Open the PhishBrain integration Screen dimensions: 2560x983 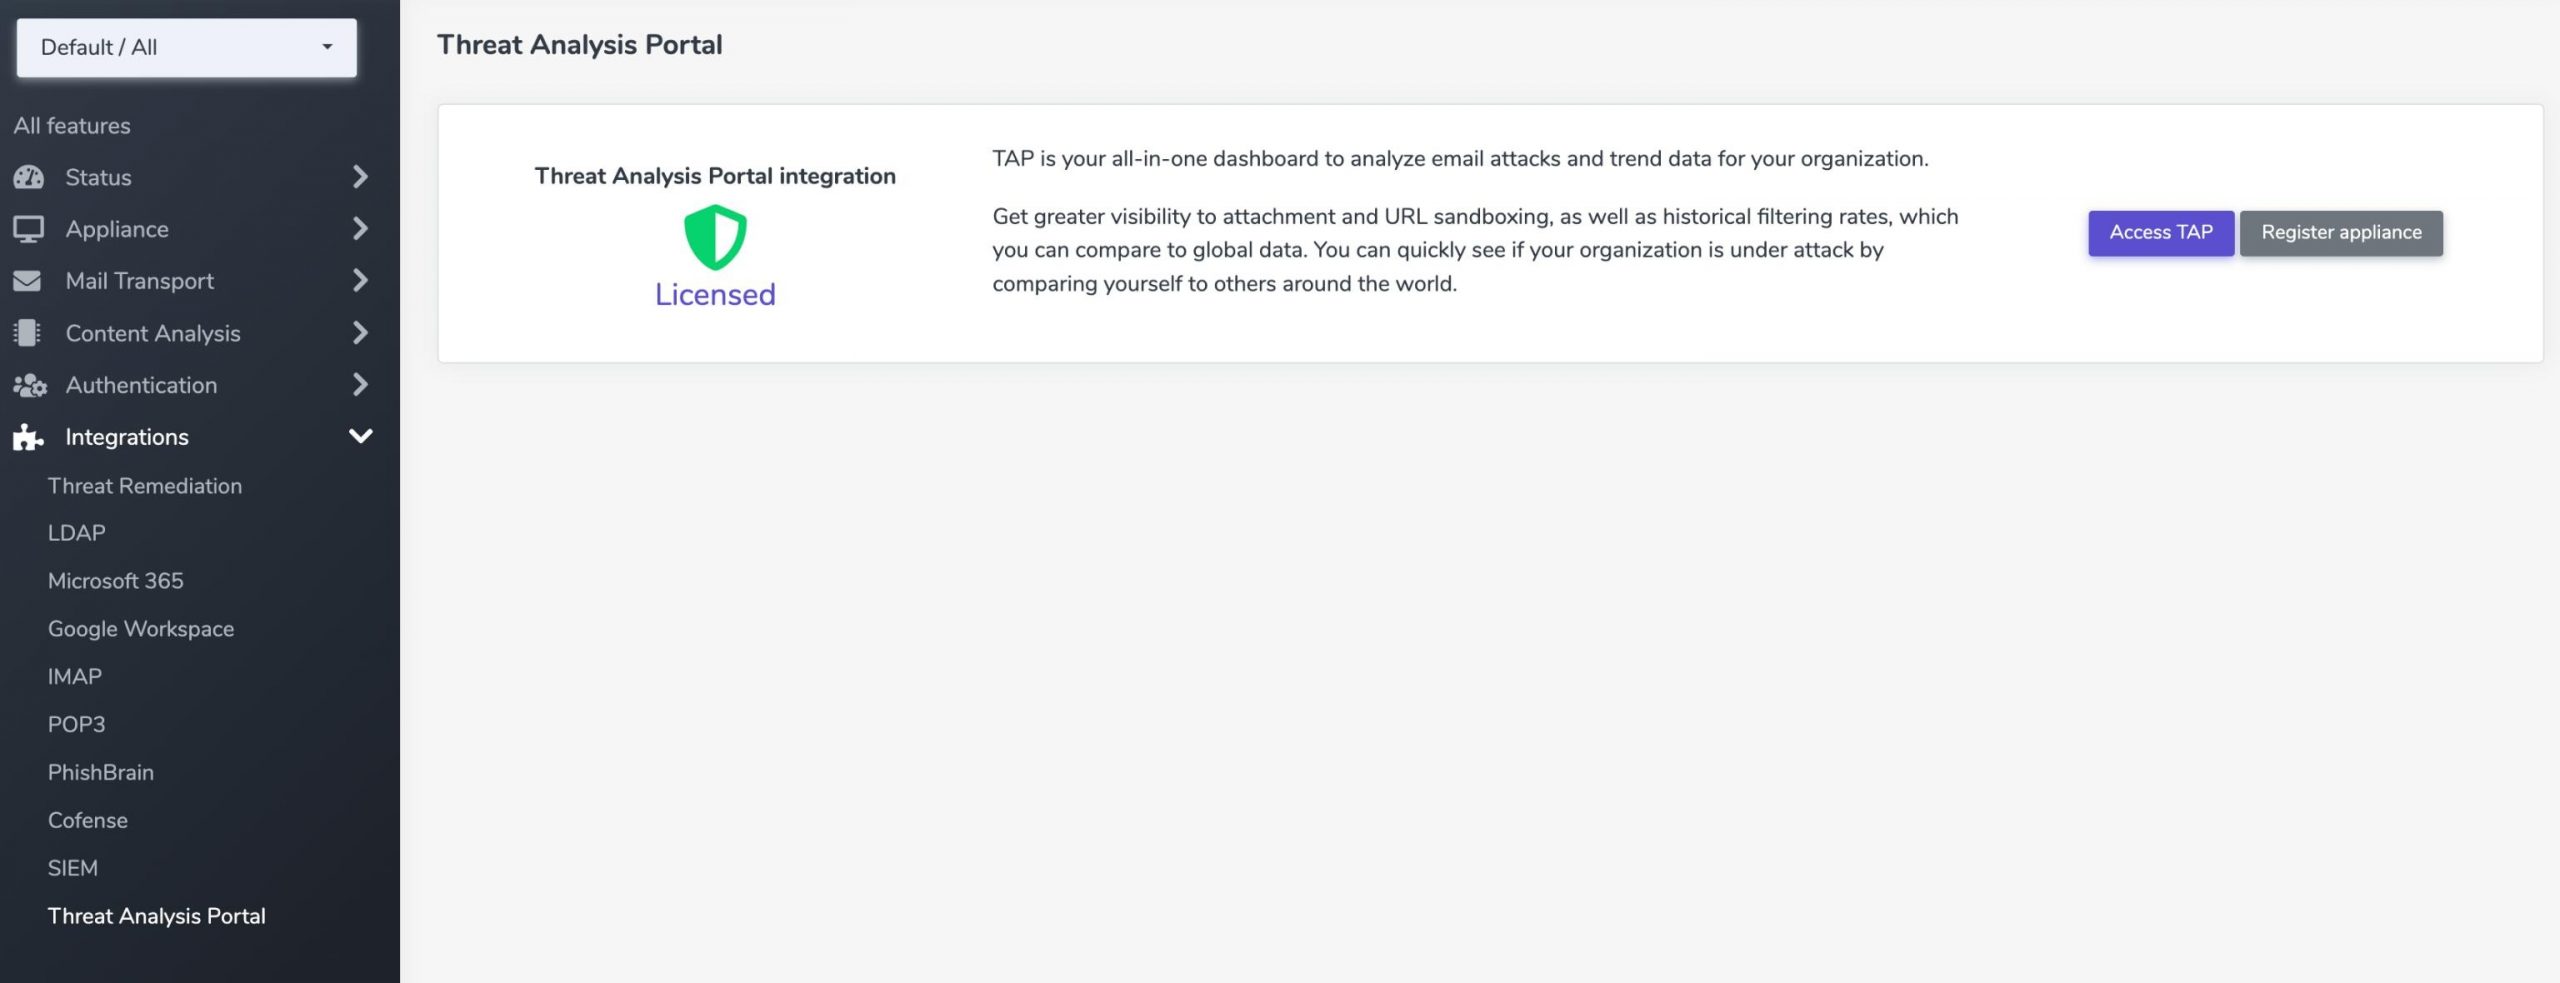coord(101,772)
